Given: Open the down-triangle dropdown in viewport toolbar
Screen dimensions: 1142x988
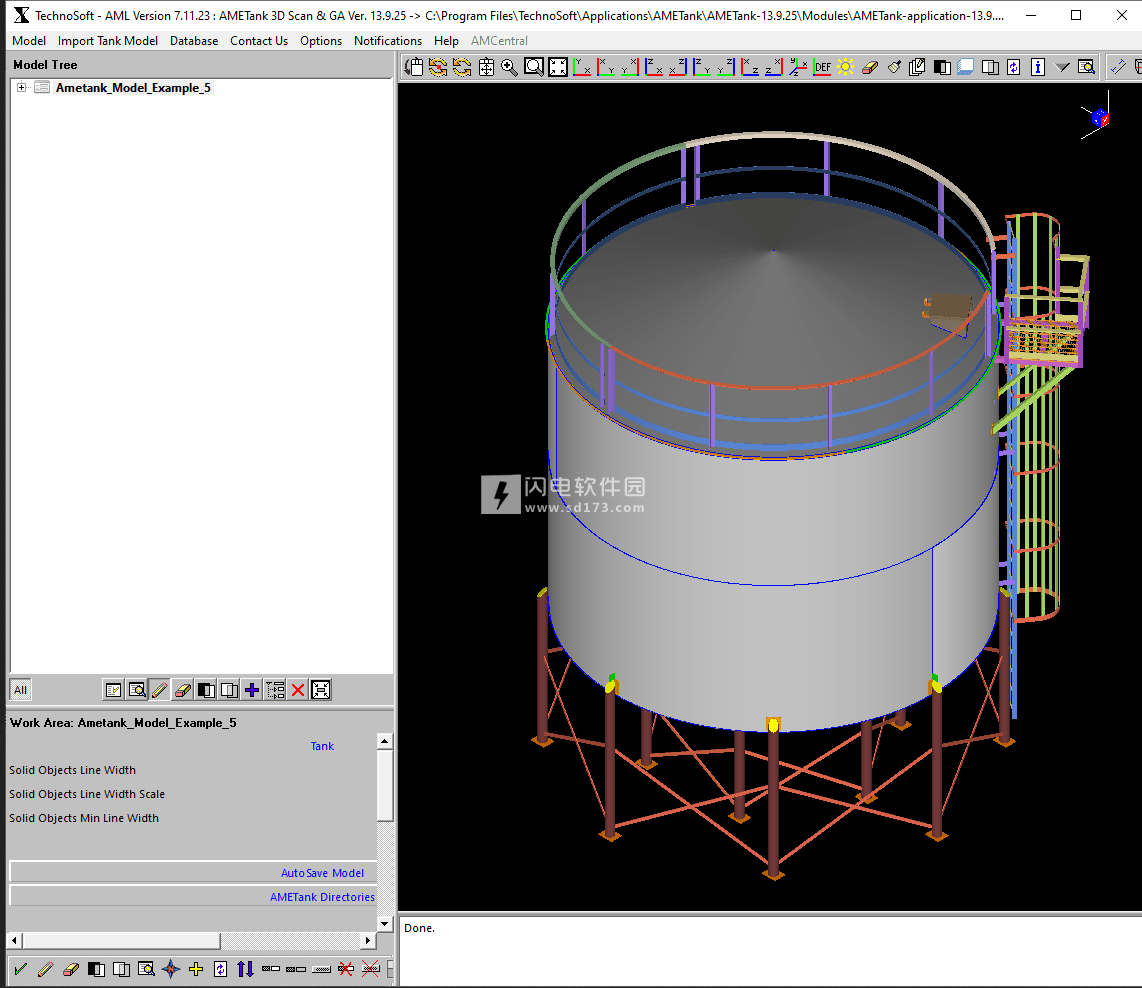Looking at the screenshot, I should [1062, 67].
